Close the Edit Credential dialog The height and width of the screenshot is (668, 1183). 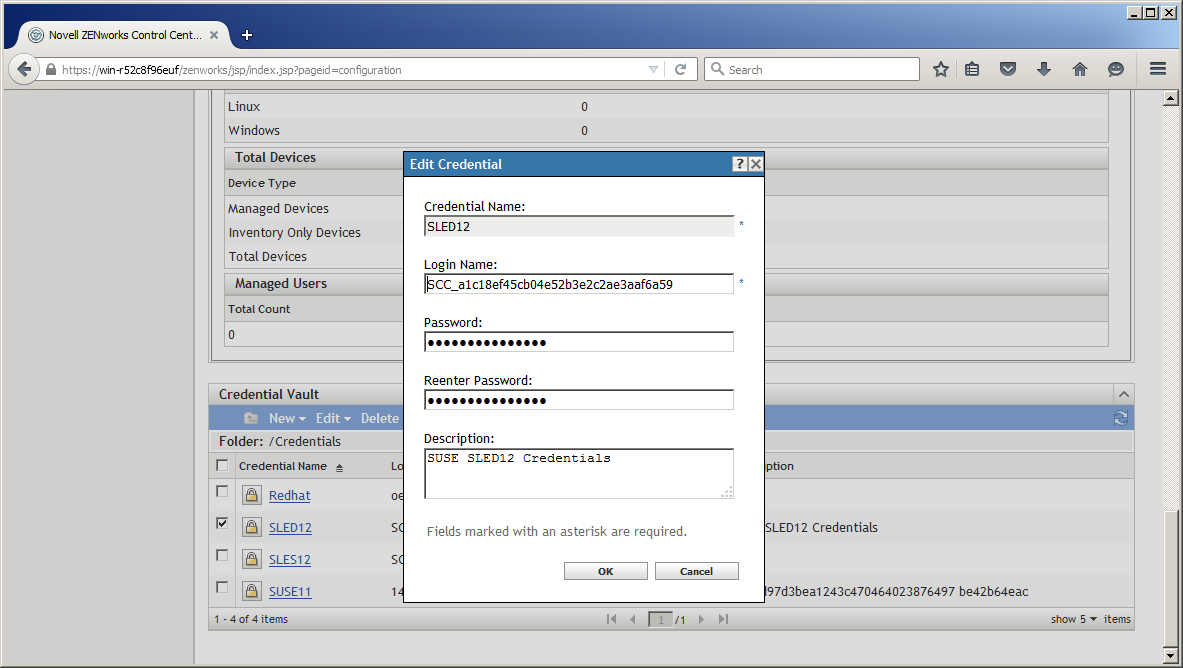755,164
